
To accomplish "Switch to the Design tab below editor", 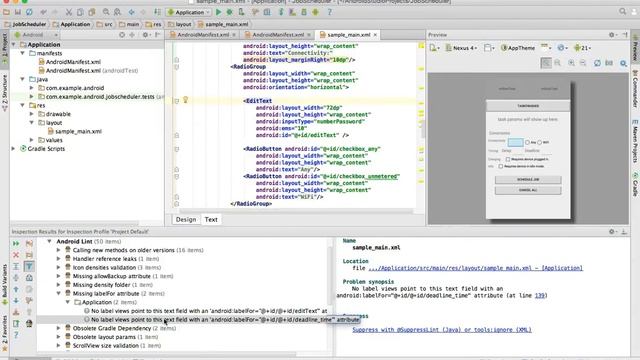I will click(x=186, y=220).
